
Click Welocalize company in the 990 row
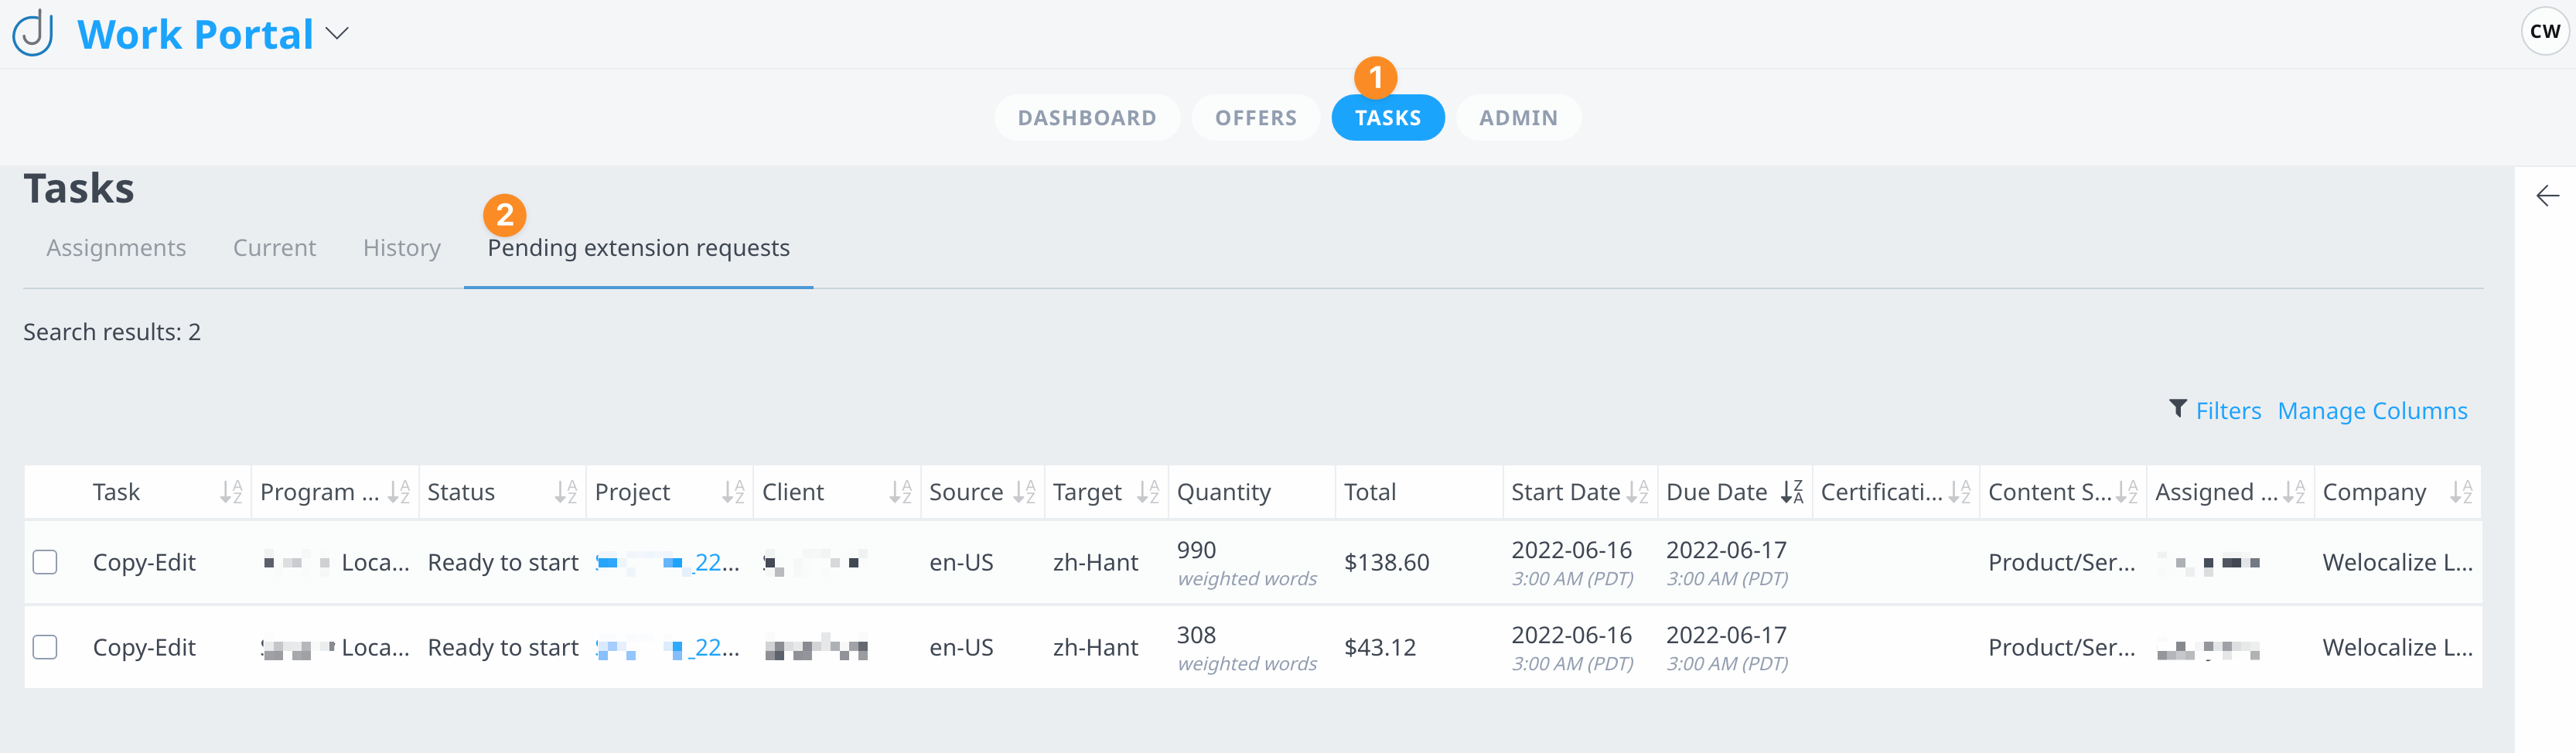pyautogui.click(x=2397, y=563)
